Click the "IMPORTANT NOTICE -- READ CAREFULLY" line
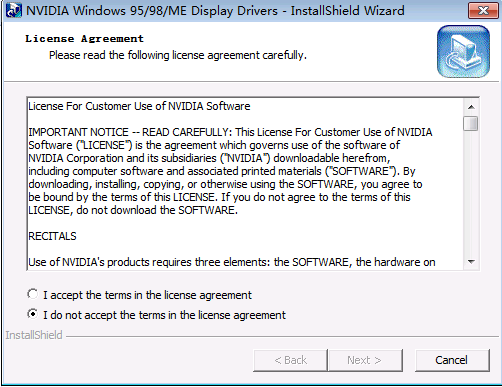The width and height of the screenshot is (502, 387). 230,132
